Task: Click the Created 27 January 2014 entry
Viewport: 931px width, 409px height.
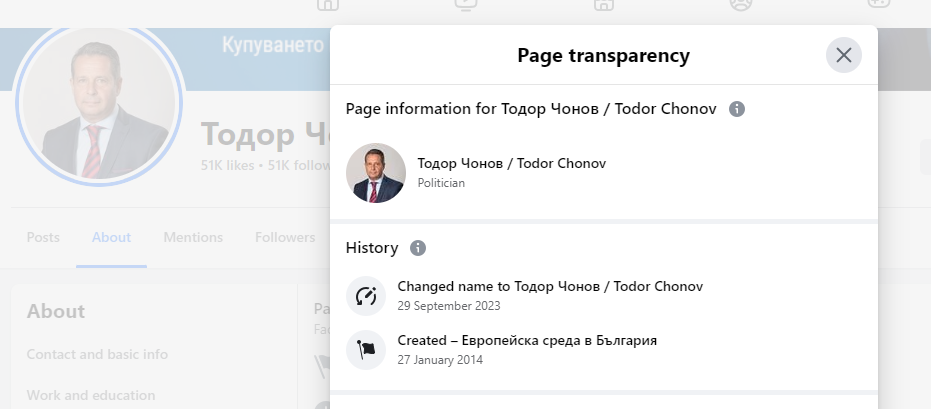Action: coord(526,341)
